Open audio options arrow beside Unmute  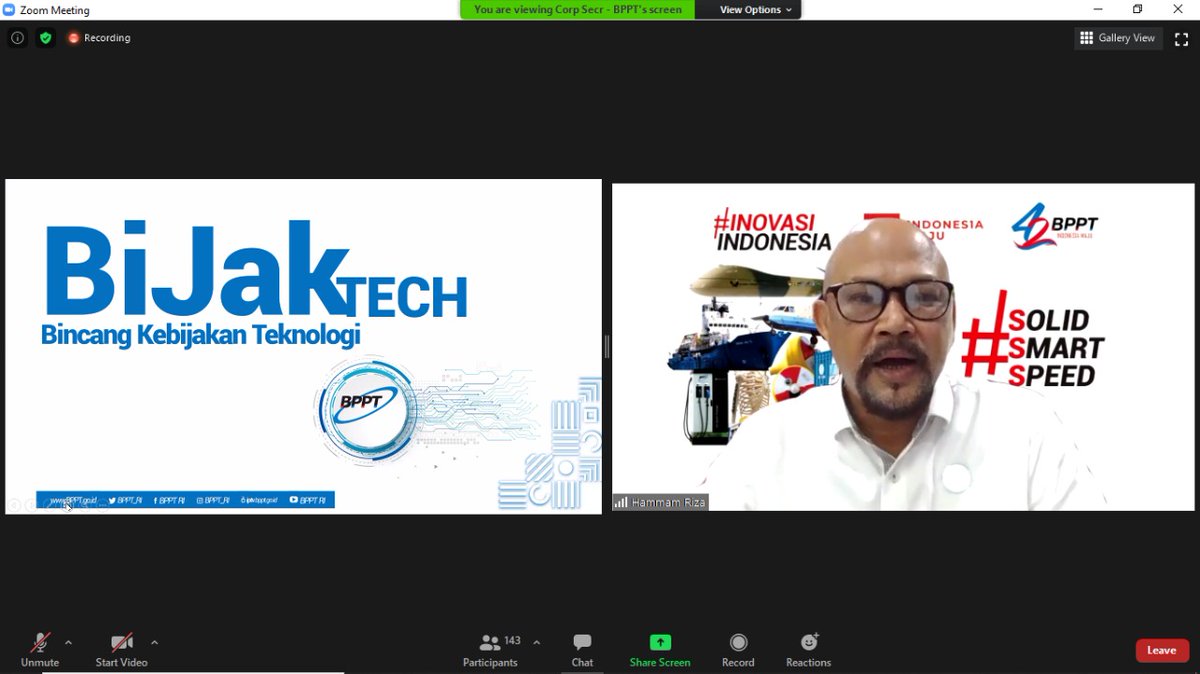tap(68, 643)
